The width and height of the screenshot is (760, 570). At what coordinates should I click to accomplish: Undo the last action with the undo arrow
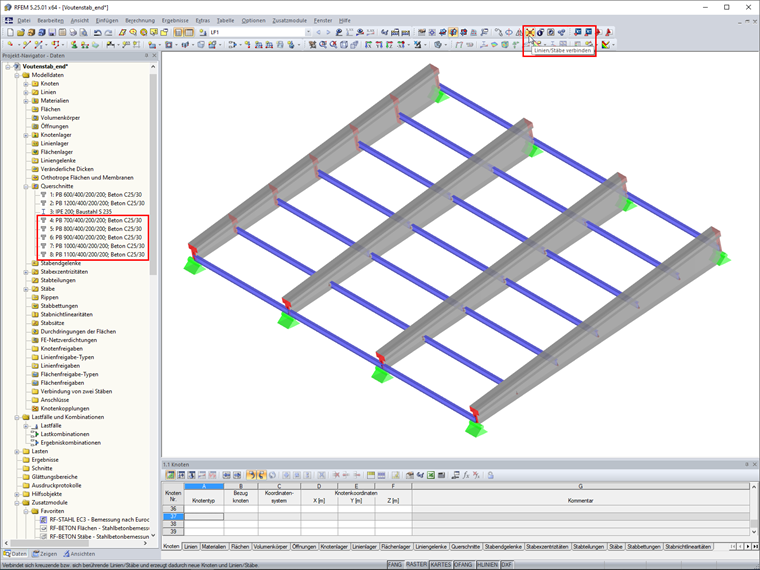click(97, 32)
